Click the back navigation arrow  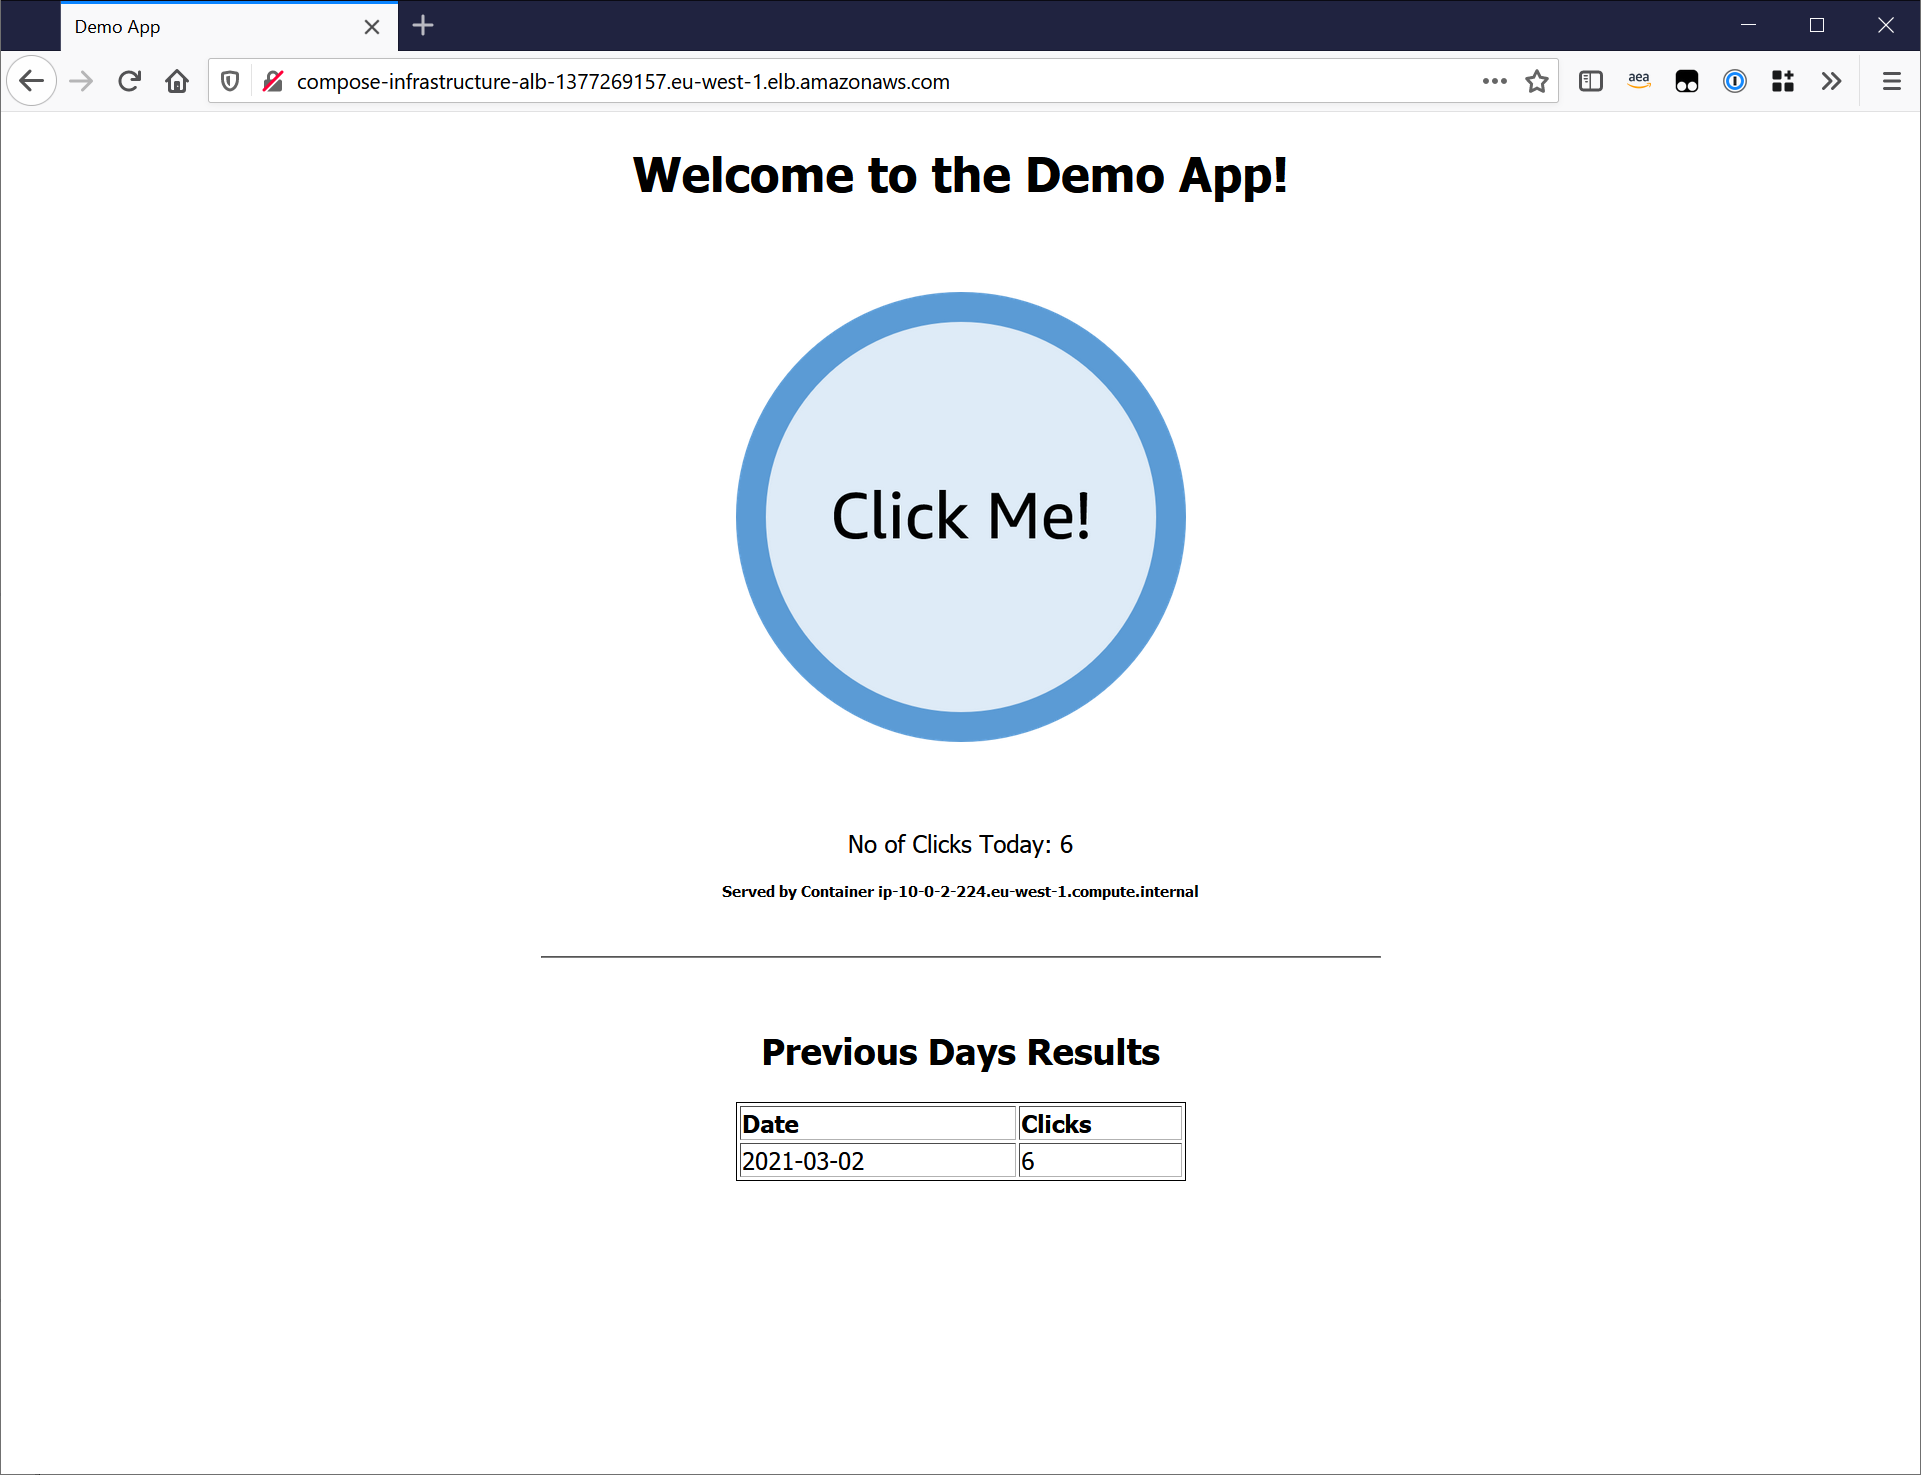tap(32, 81)
